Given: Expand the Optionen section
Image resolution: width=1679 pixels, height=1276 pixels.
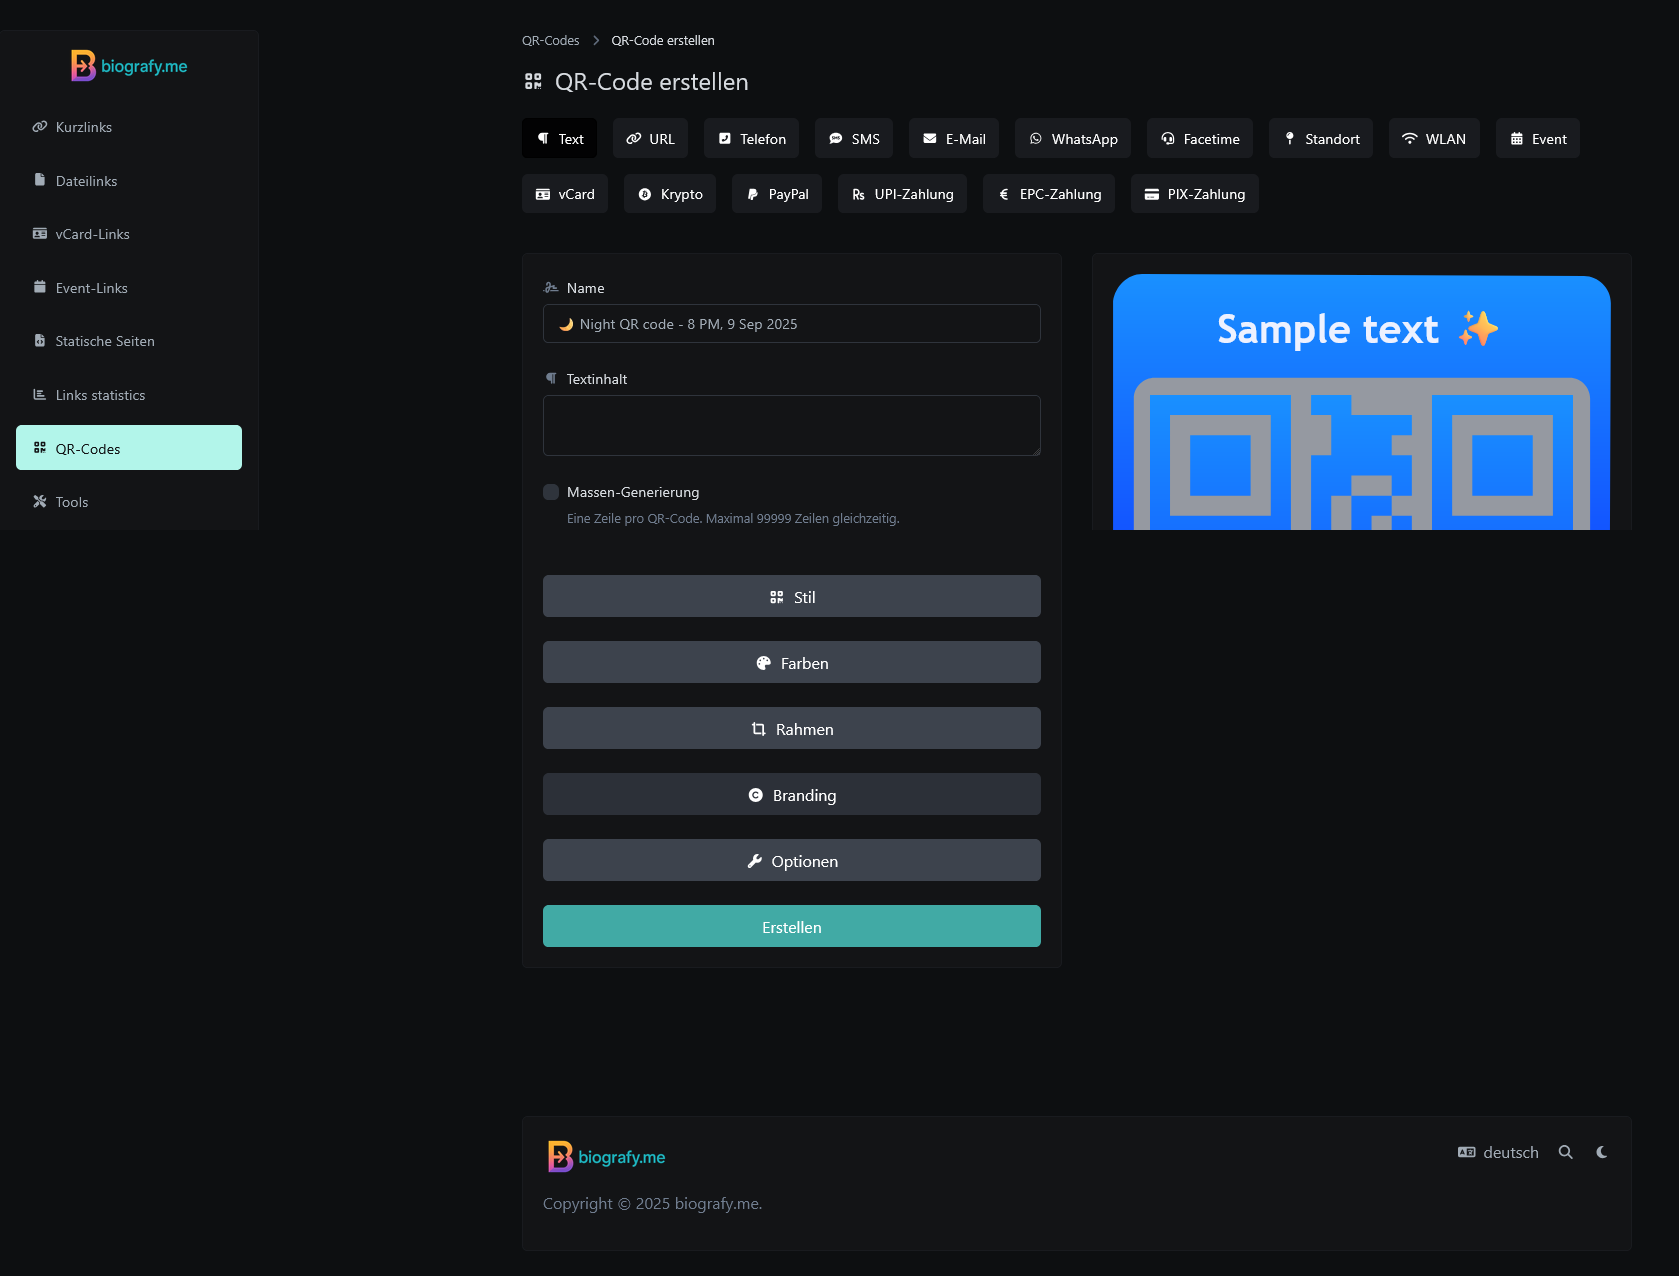Looking at the screenshot, I should tap(792, 860).
